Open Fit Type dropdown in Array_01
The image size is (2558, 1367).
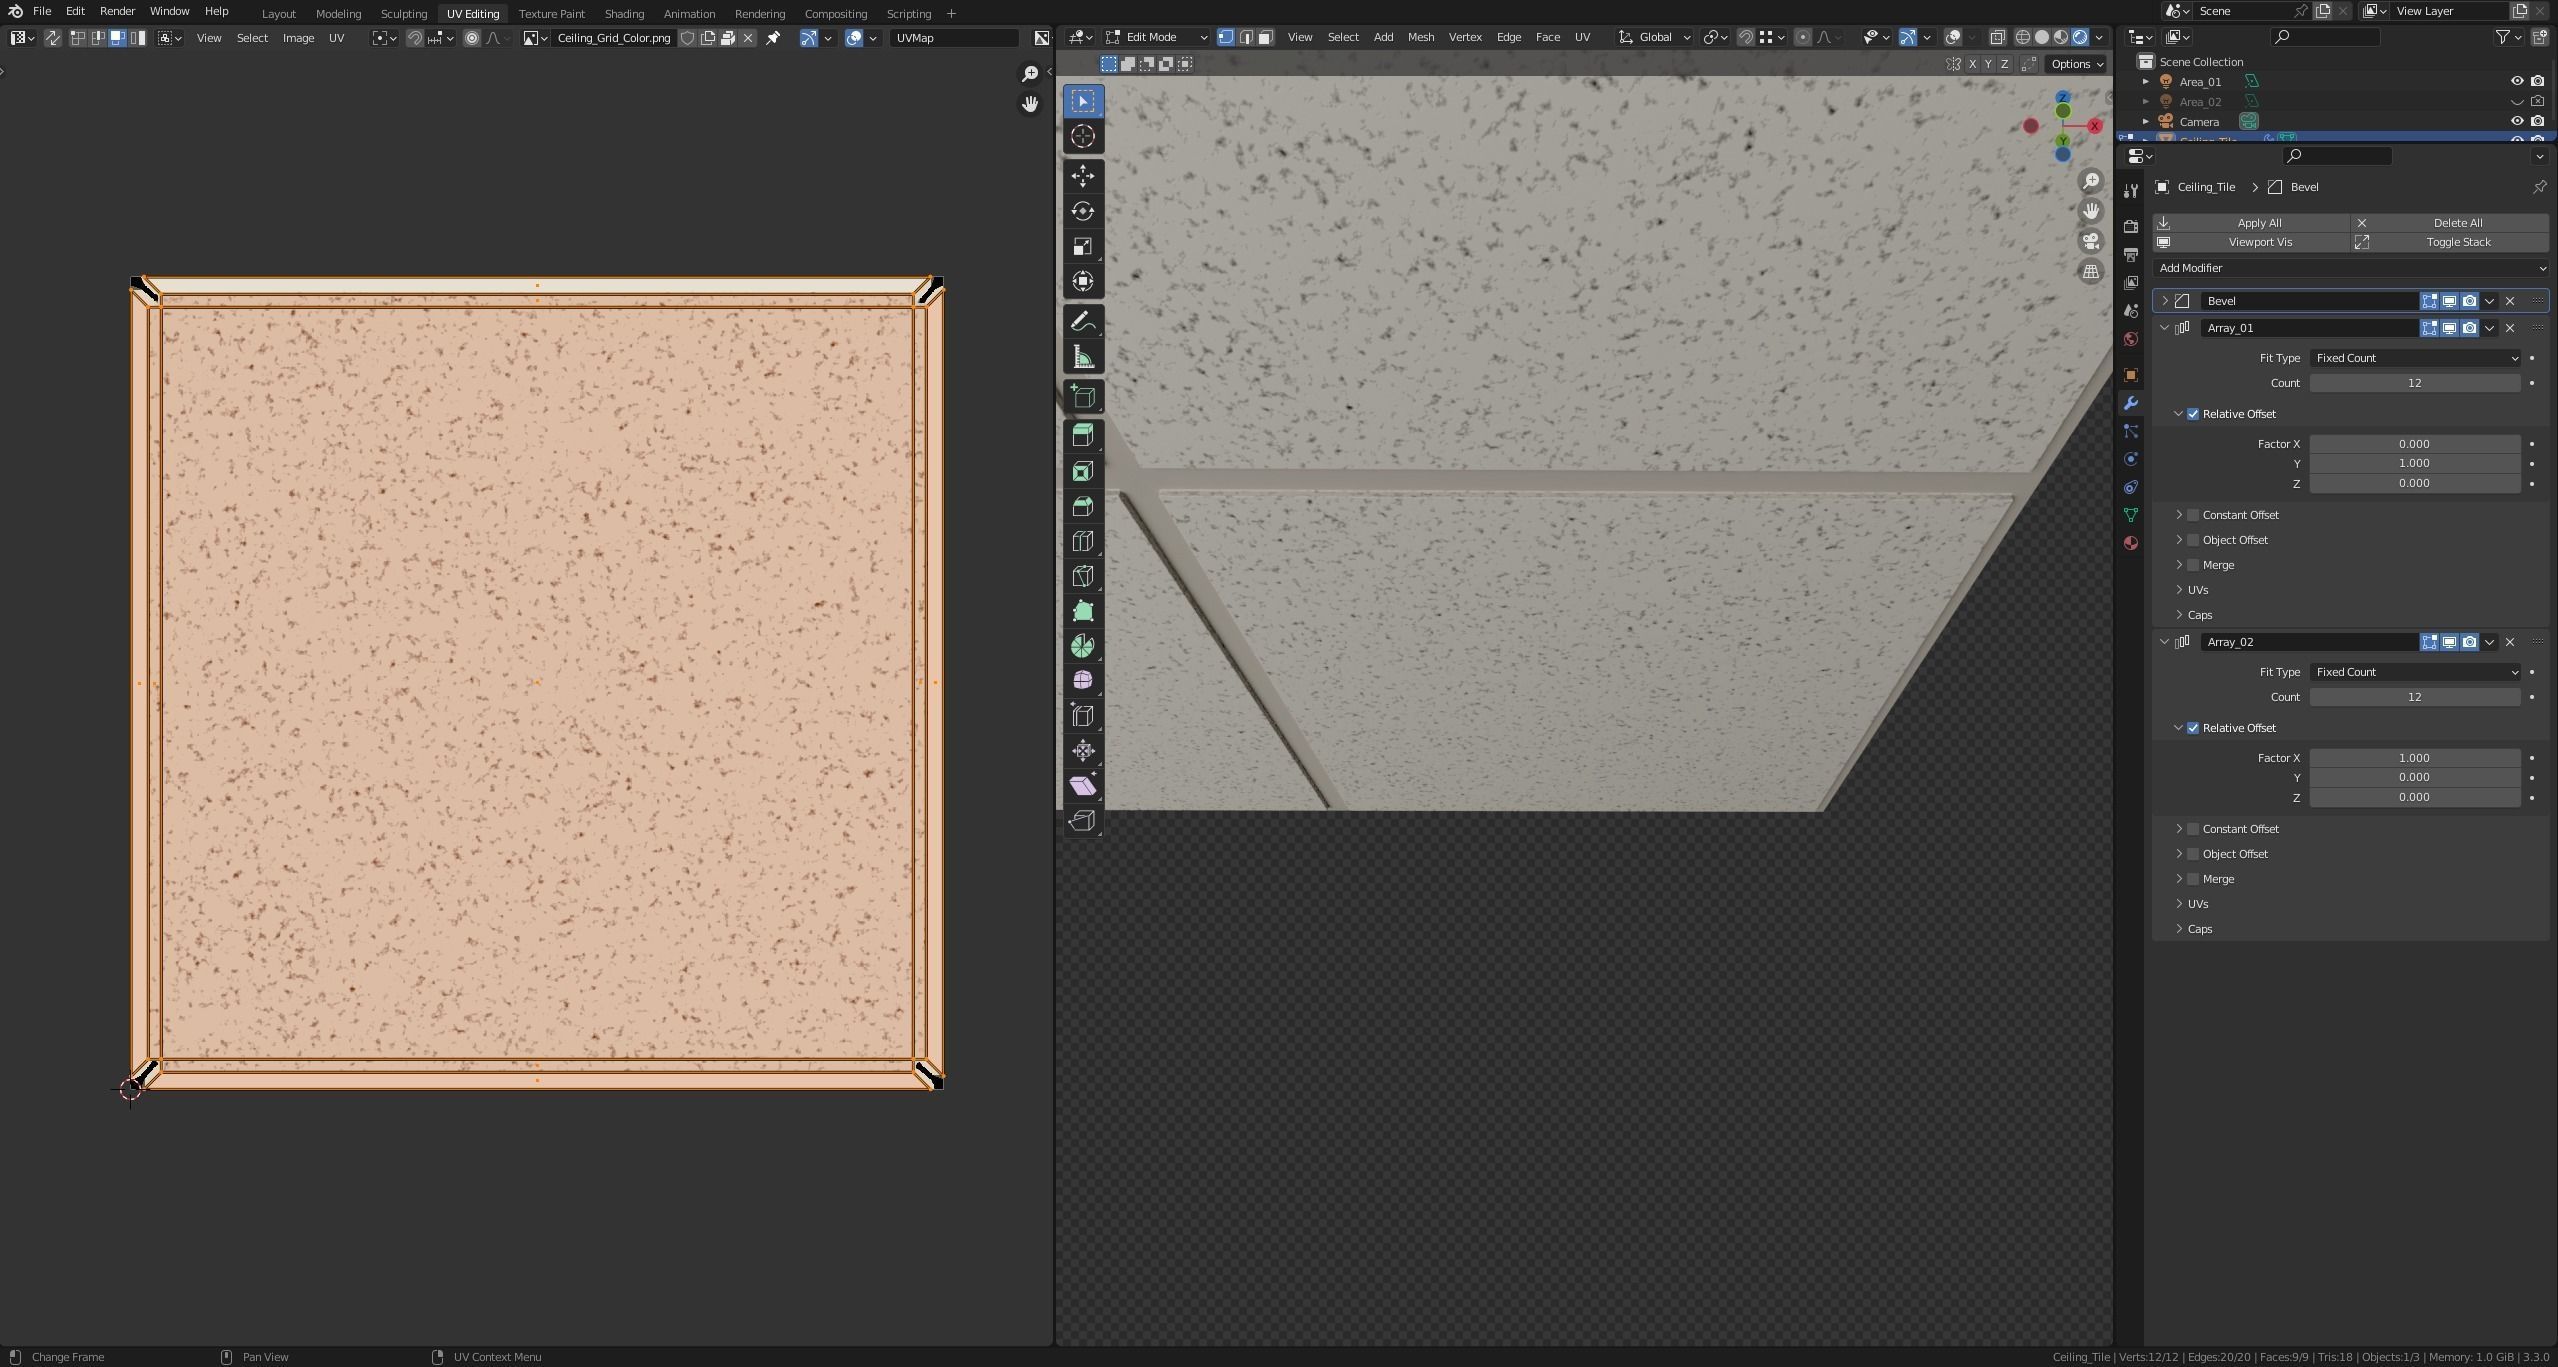(x=2414, y=358)
